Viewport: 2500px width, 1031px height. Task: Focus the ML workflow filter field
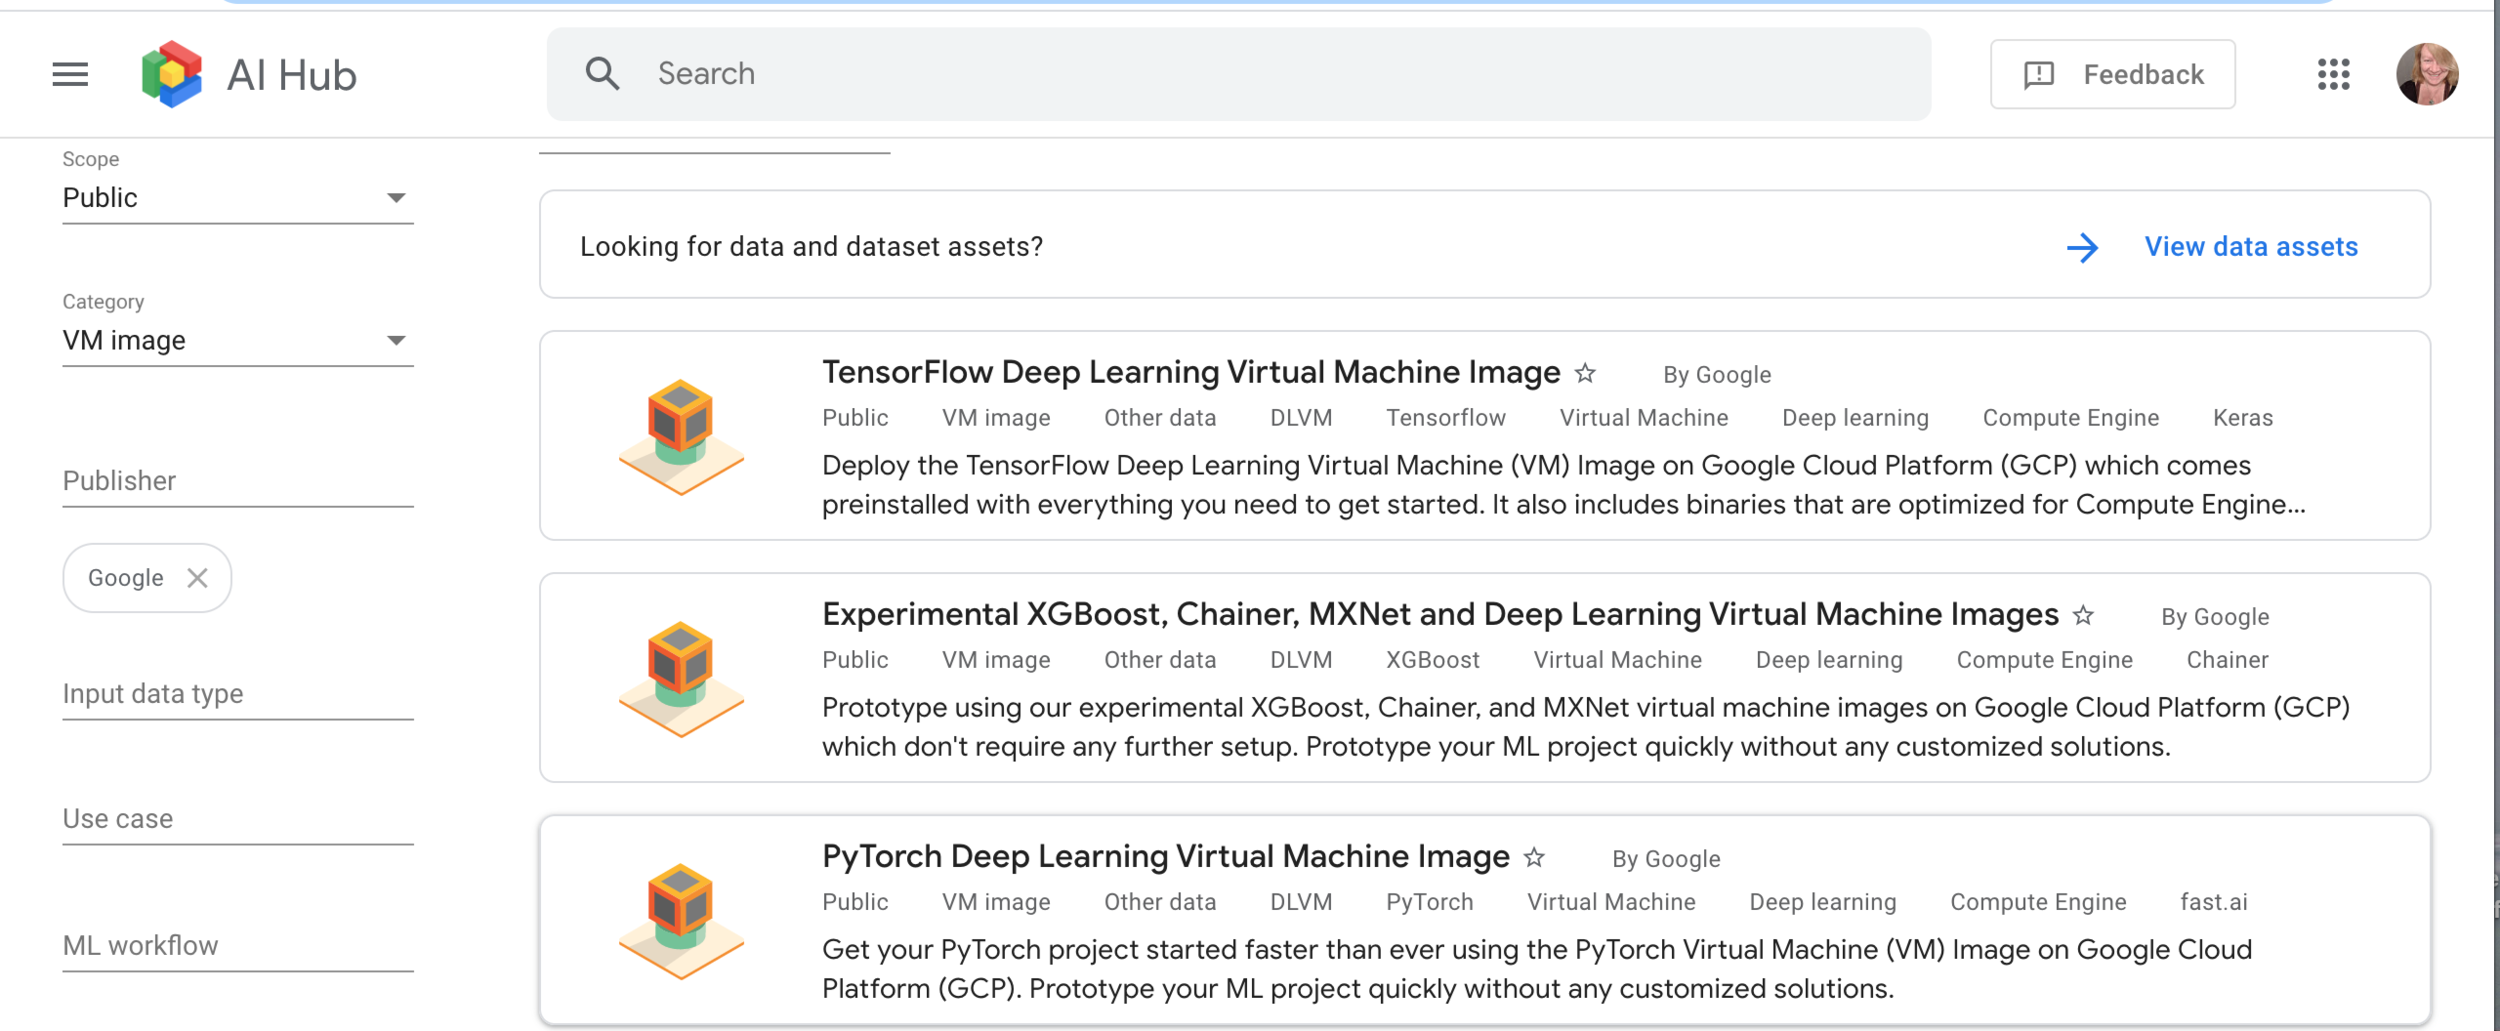point(238,946)
